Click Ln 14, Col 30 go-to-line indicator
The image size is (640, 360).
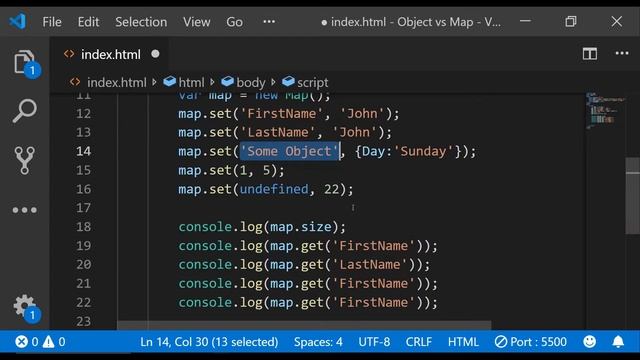point(209,342)
